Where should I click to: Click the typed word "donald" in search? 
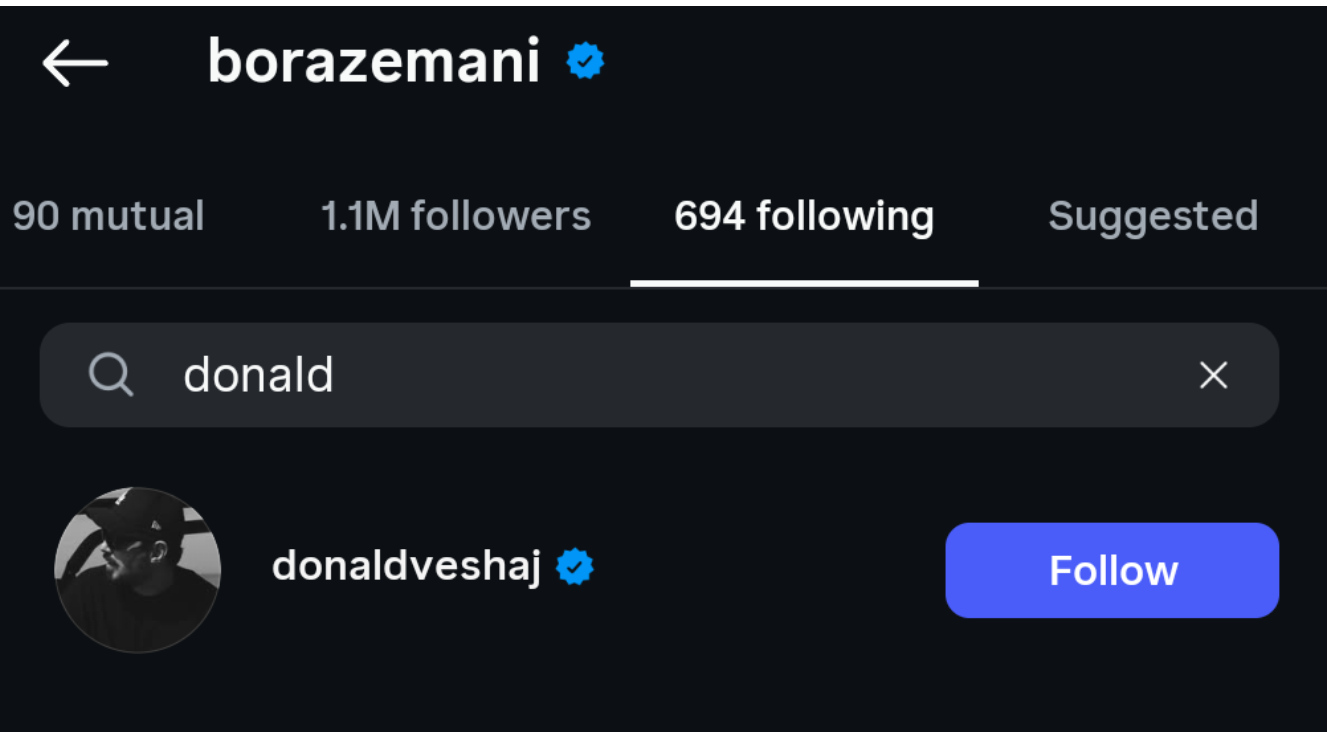pyautogui.click(x=258, y=376)
